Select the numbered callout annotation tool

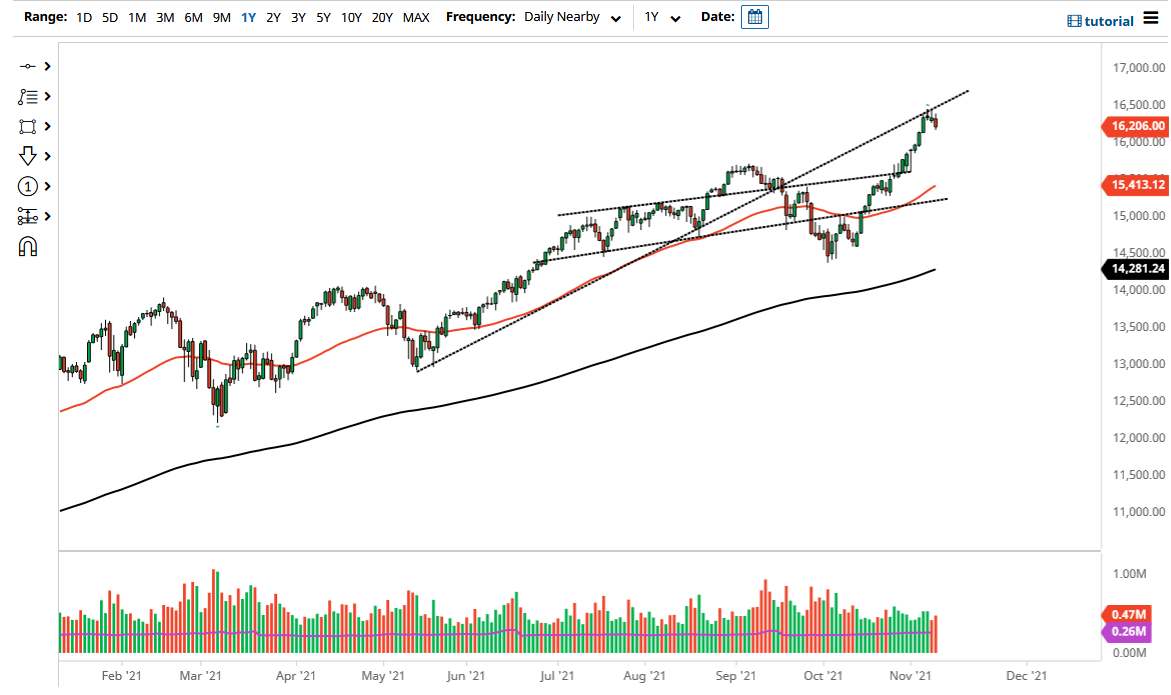[28, 186]
